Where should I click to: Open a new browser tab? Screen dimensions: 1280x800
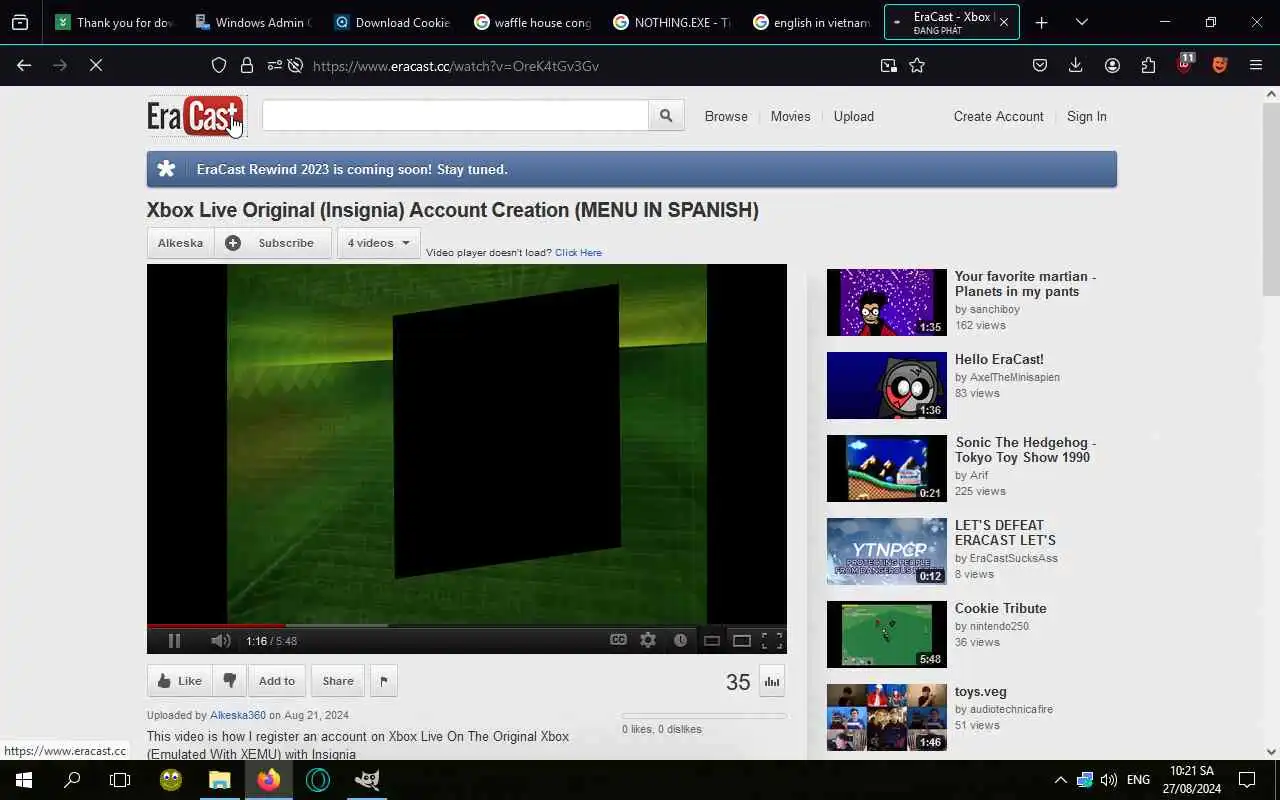(1041, 22)
